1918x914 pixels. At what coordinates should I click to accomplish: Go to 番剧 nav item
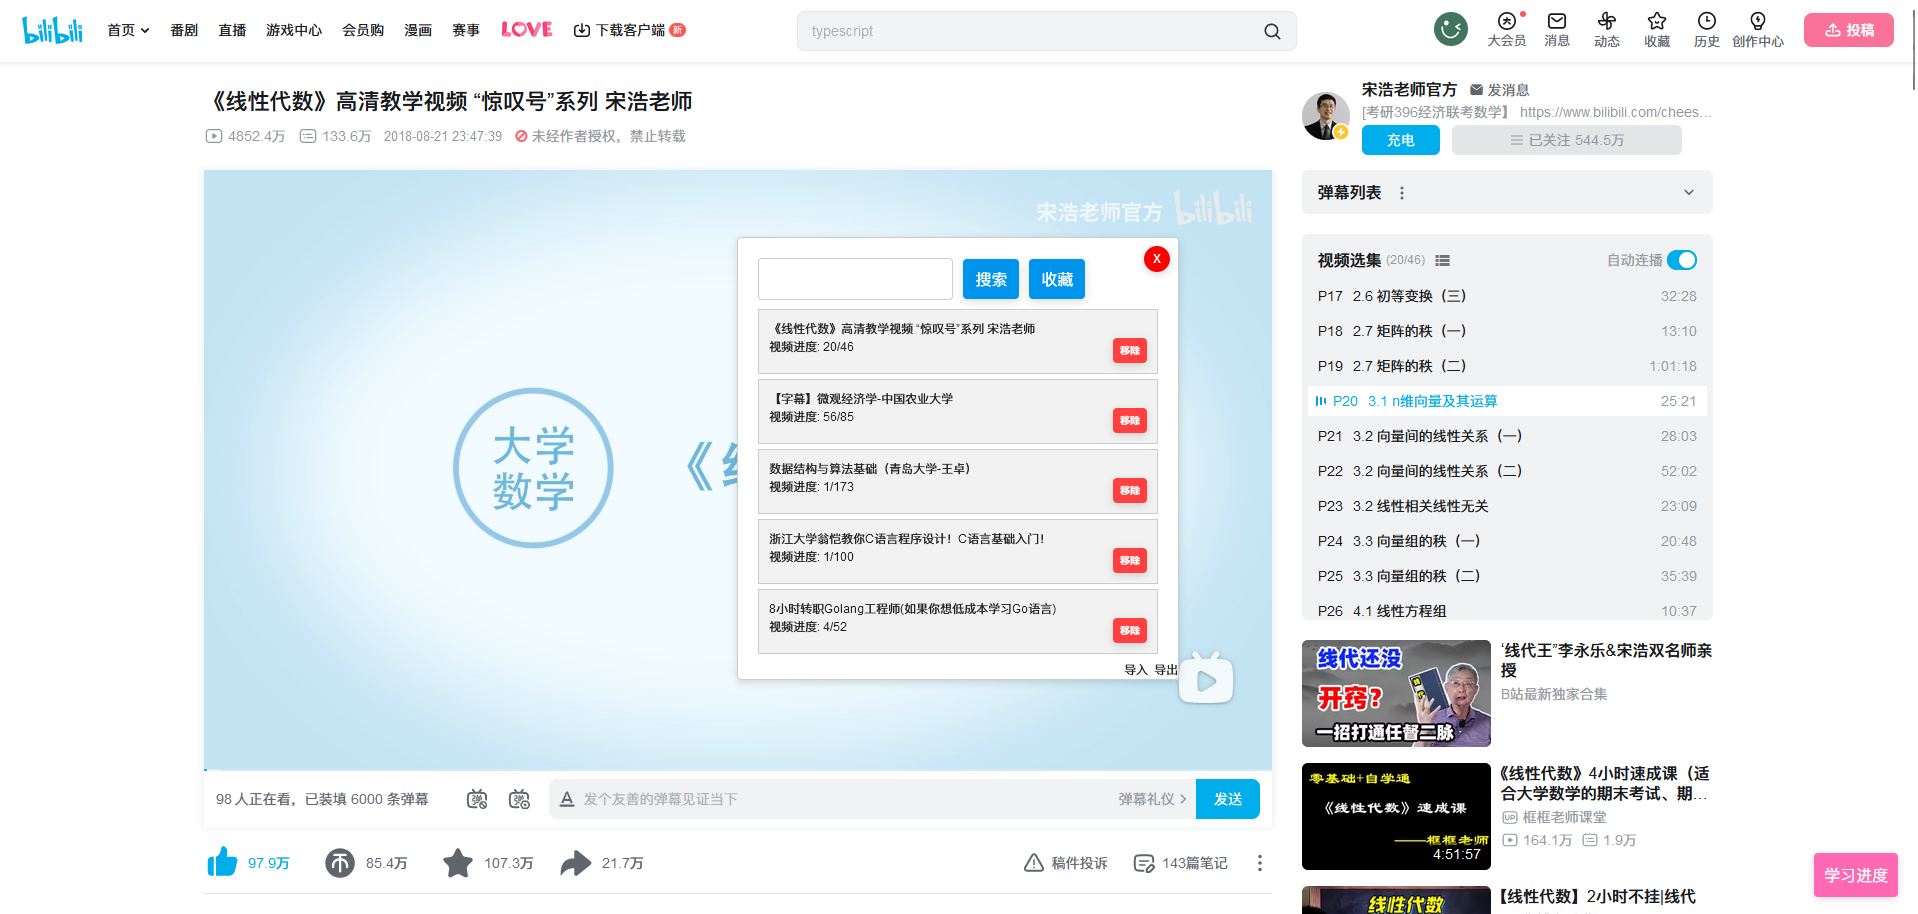[184, 30]
